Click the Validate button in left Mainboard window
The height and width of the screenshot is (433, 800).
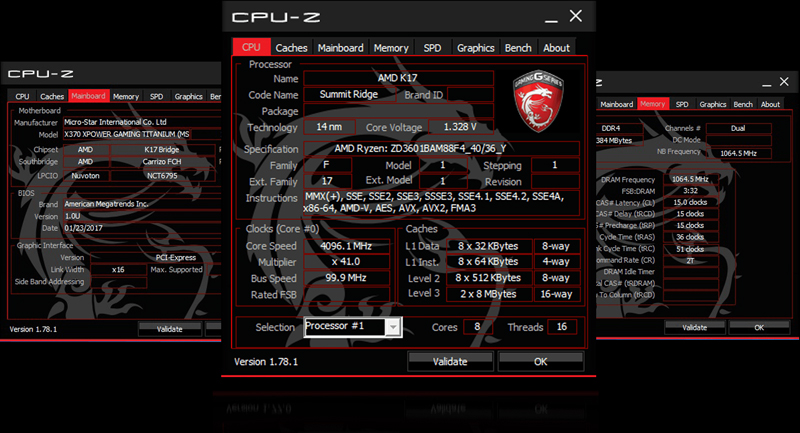(x=169, y=329)
